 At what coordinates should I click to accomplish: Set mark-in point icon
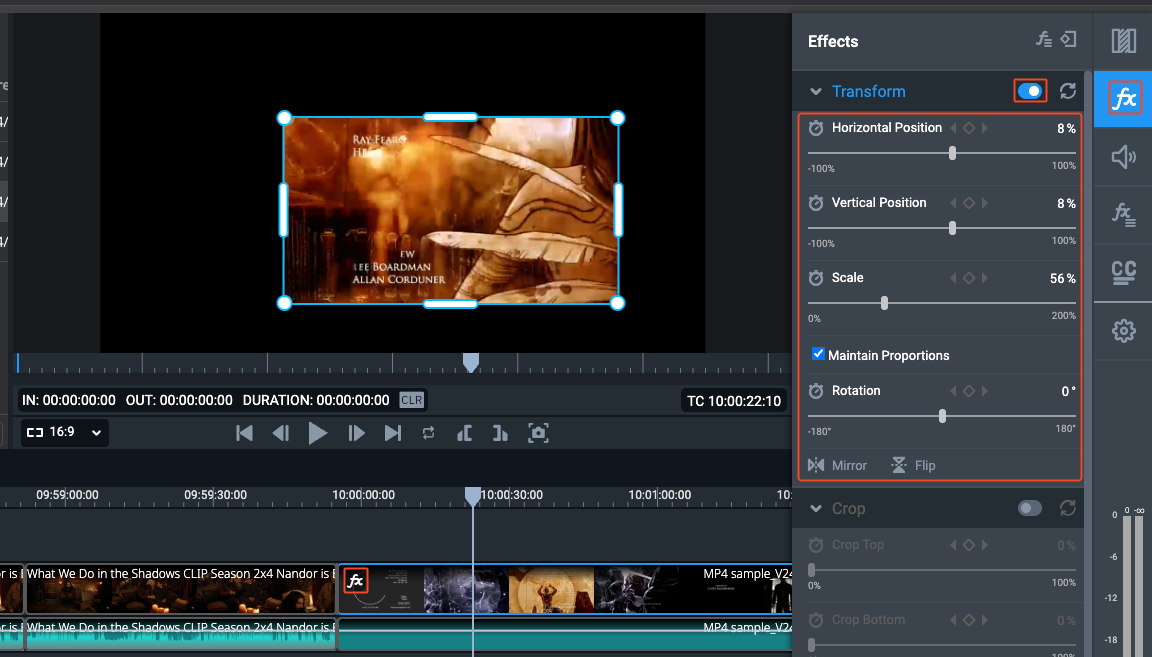point(464,433)
